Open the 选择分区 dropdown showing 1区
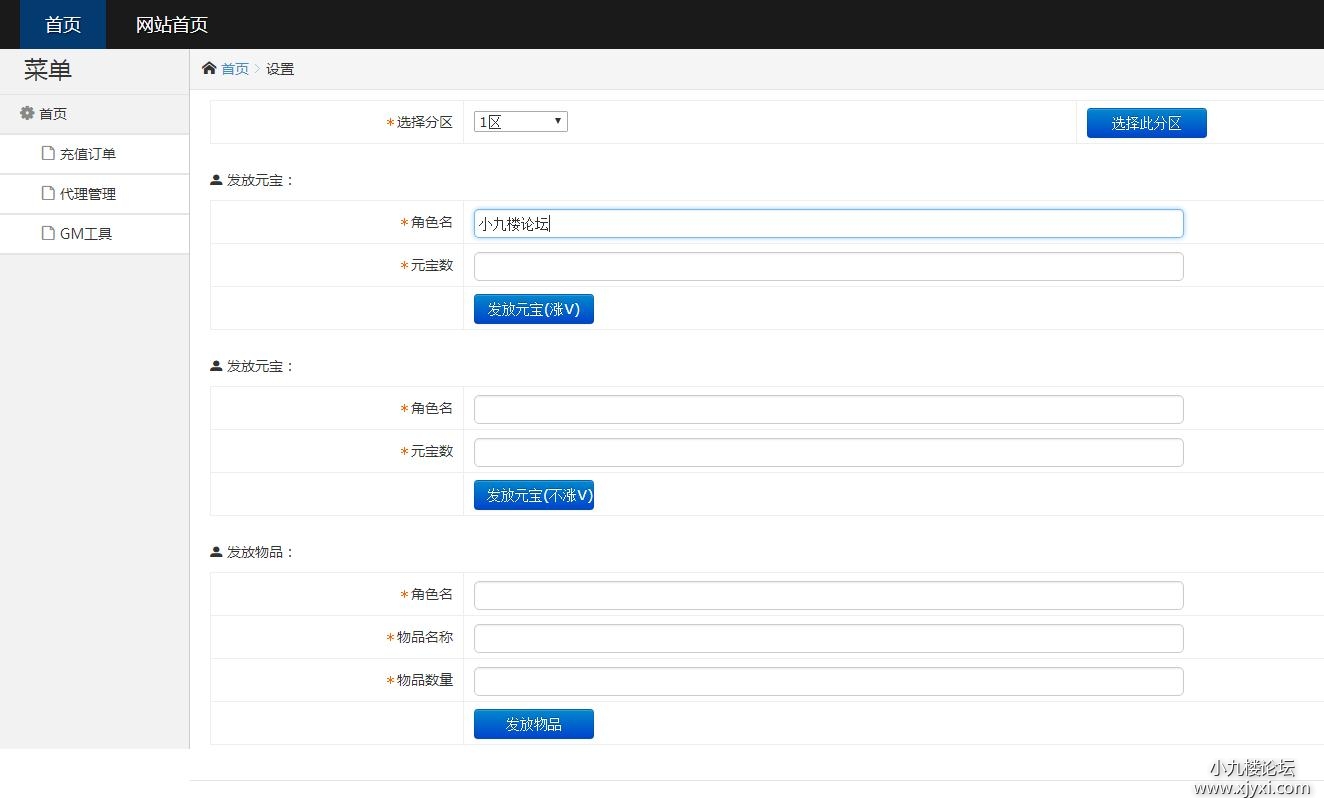Viewport: 1324px width, 803px height. (x=520, y=122)
